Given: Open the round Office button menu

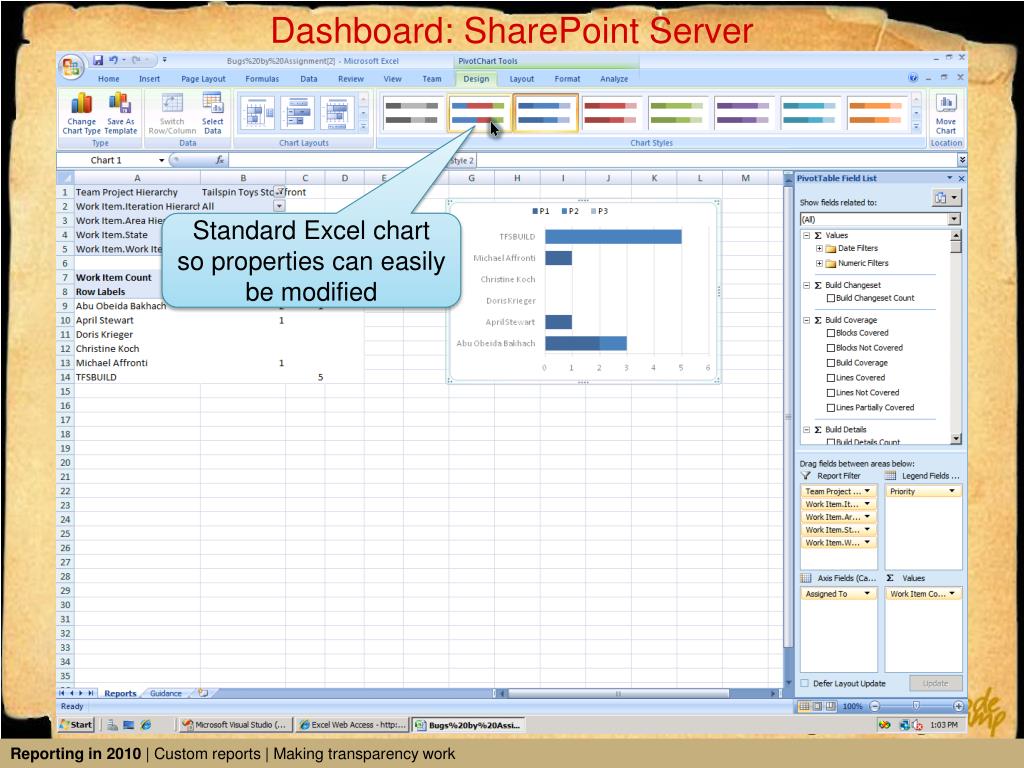Looking at the screenshot, I should [71, 67].
